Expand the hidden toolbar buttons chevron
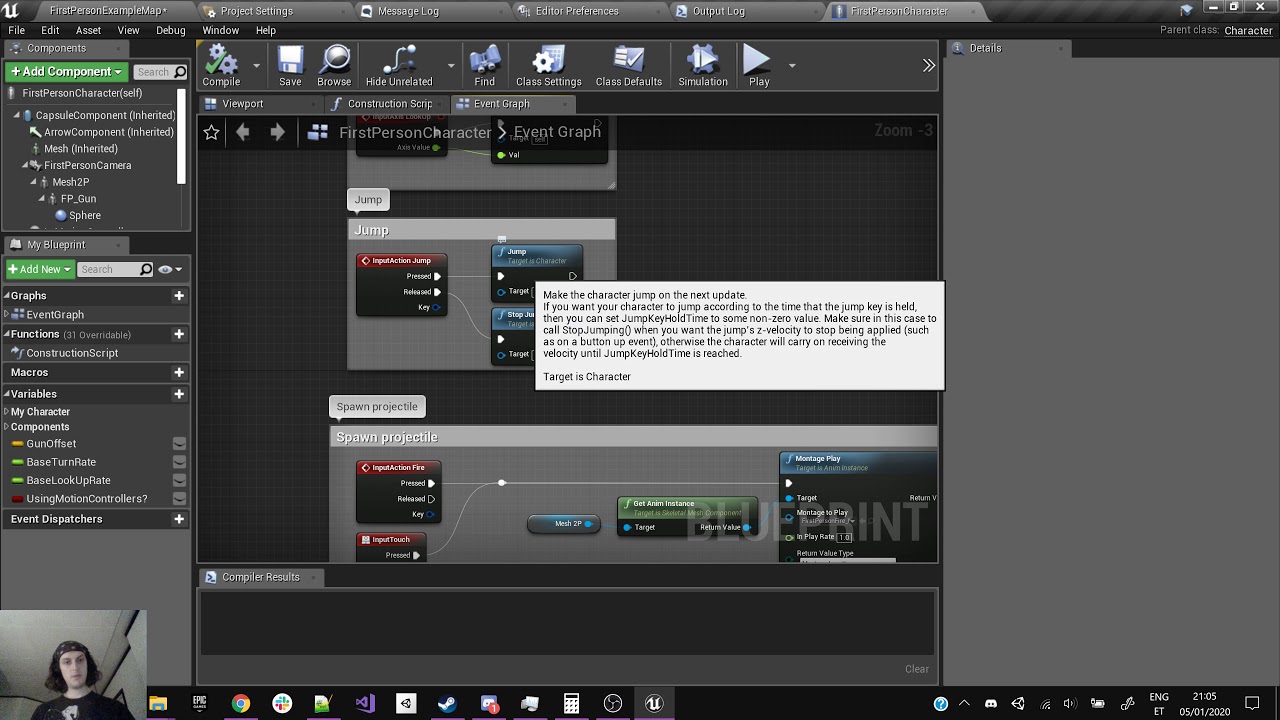 (x=928, y=66)
